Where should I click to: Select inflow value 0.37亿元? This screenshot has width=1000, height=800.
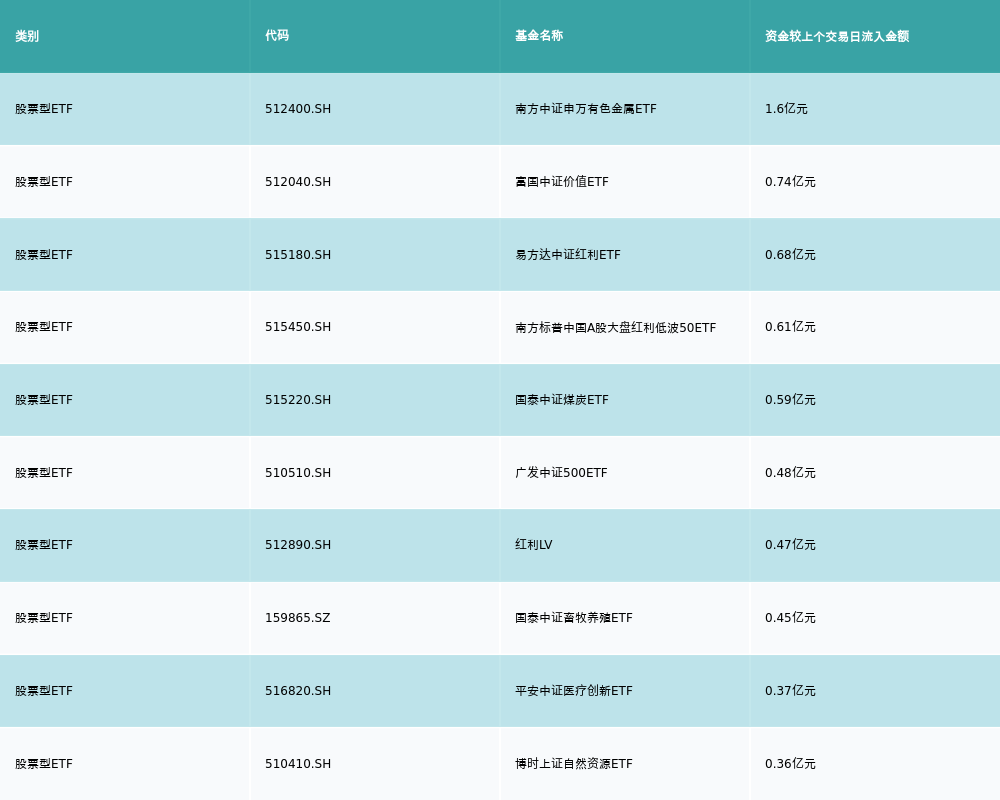(790, 691)
